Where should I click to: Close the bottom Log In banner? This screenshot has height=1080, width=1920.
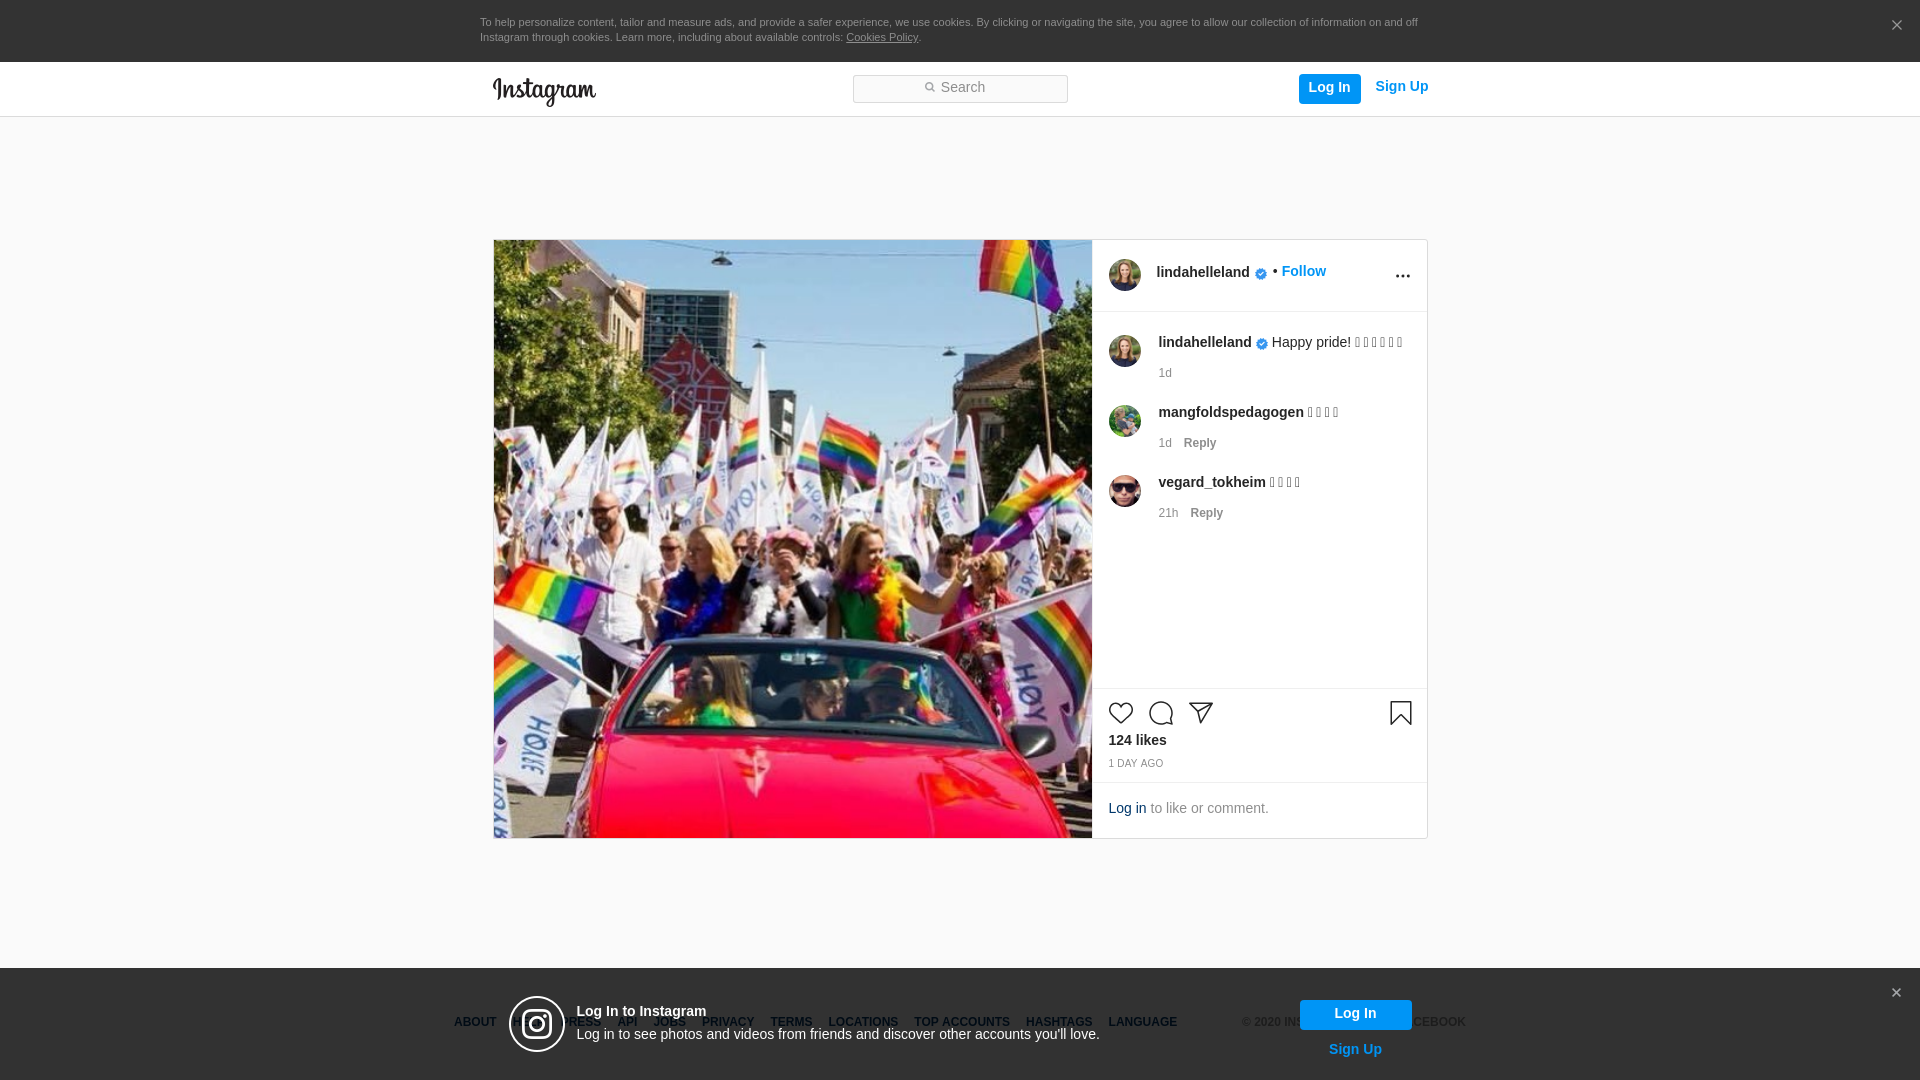click(x=1896, y=993)
